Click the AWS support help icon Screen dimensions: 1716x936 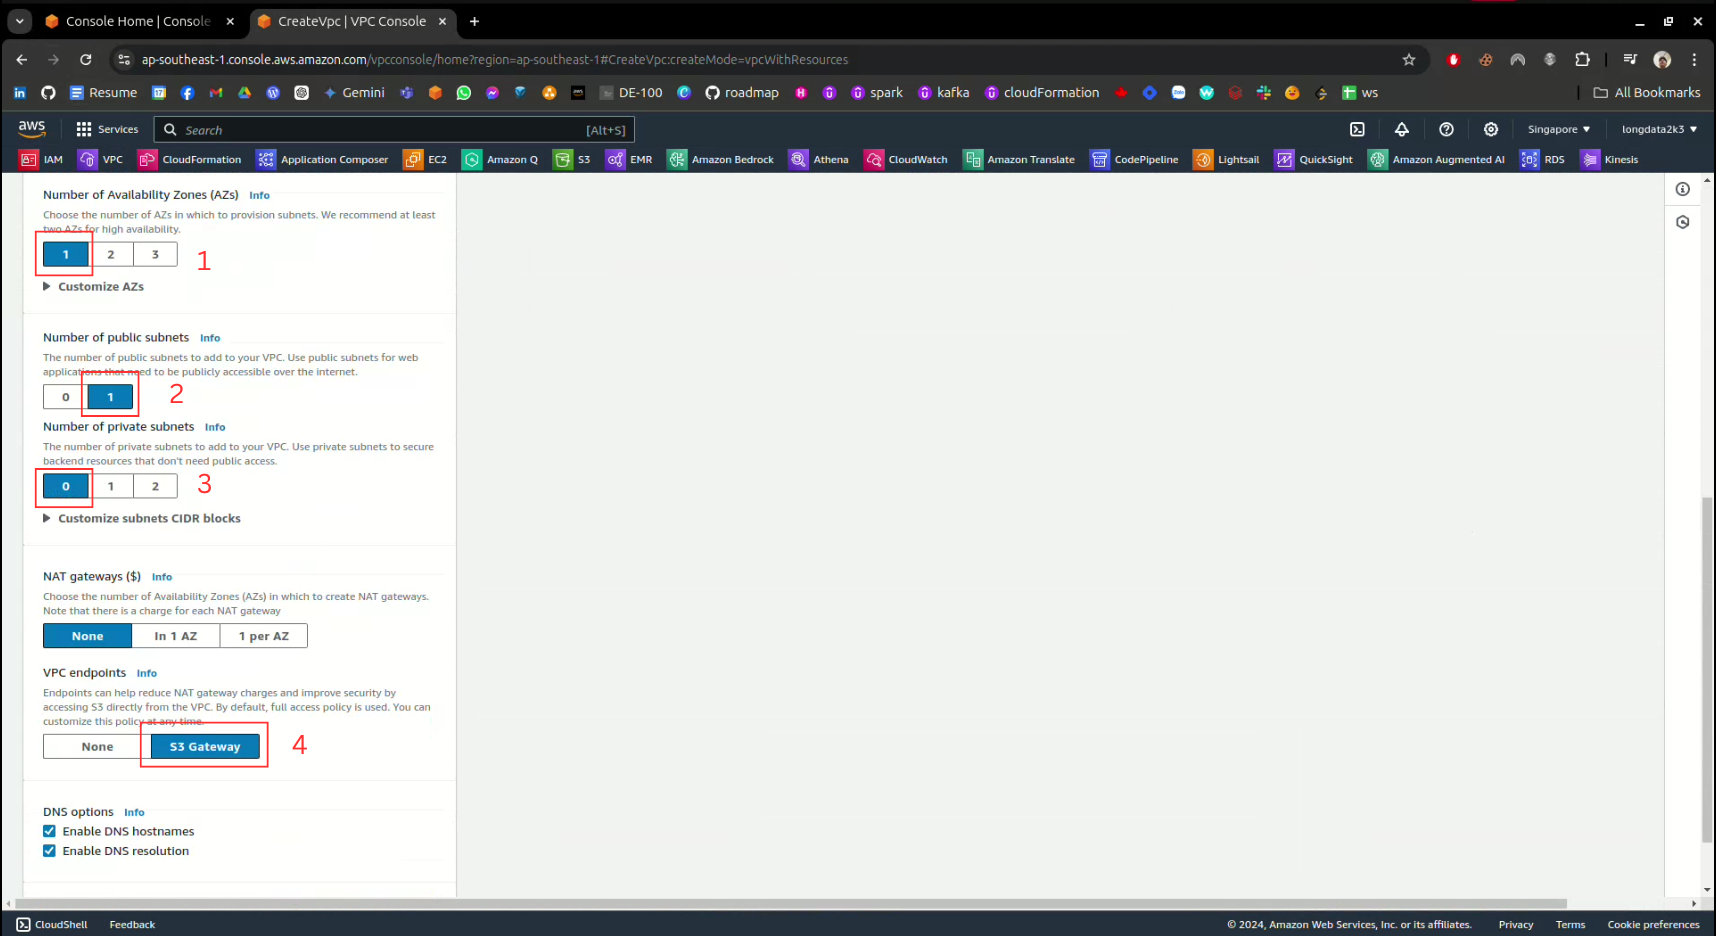[x=1446, y=129]
